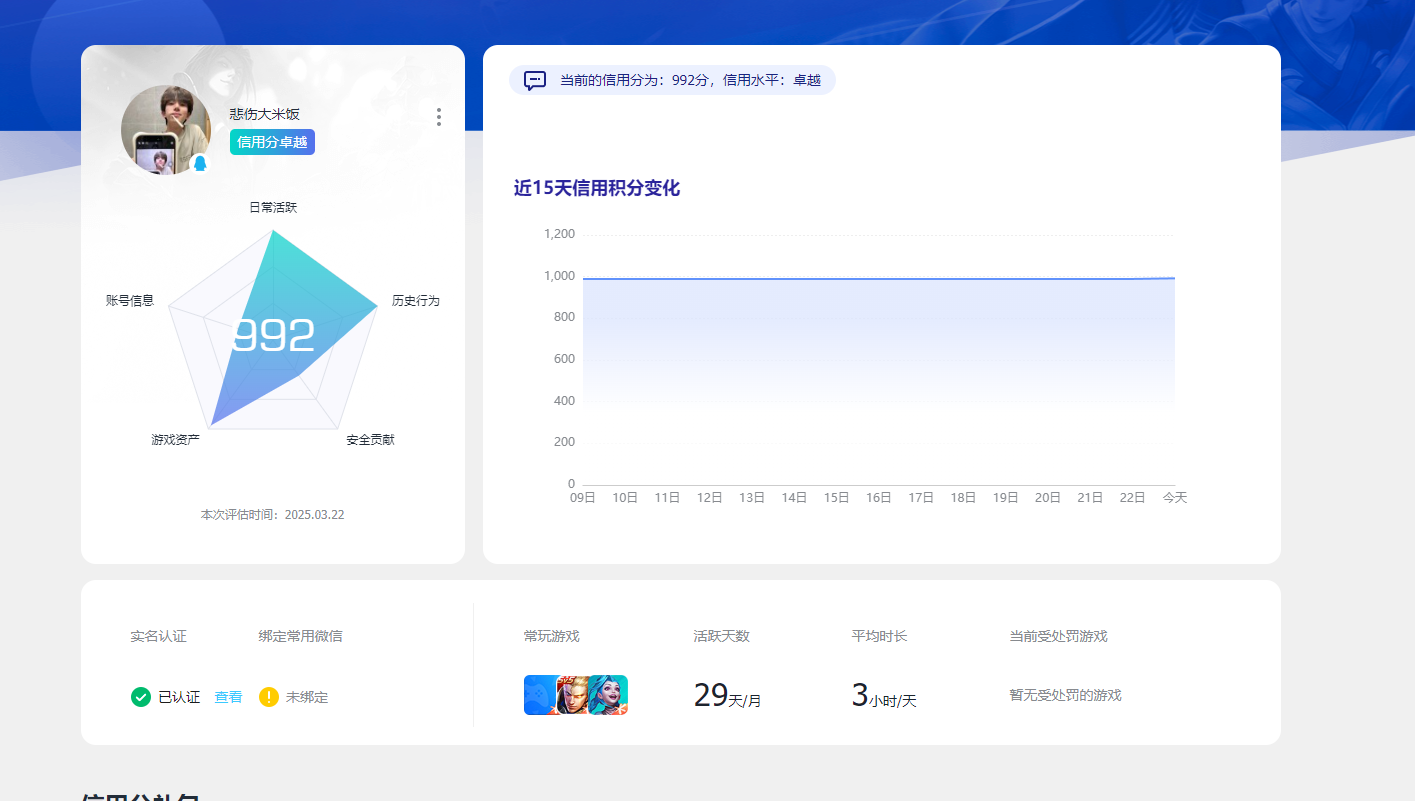
Task: Click the blue-haired character game icon
Action: click(608, 695)
